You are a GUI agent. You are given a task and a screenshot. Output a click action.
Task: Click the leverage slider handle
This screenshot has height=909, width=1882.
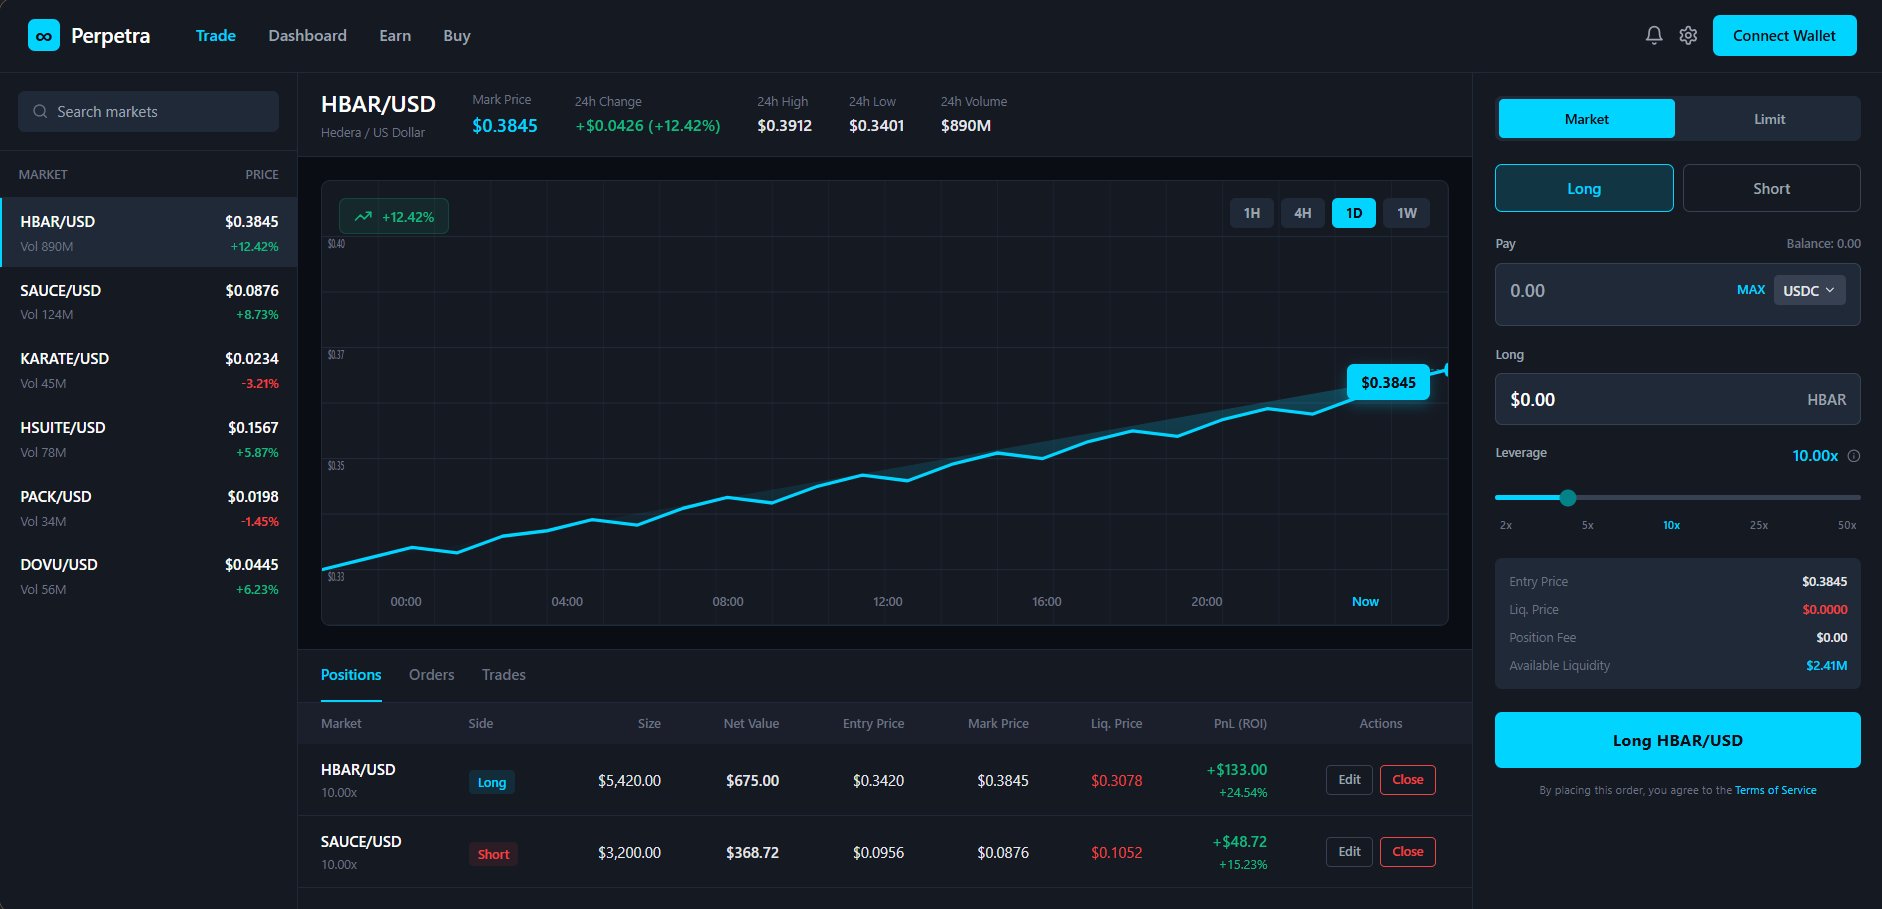pyautogui.click(x=1567, y=498)
